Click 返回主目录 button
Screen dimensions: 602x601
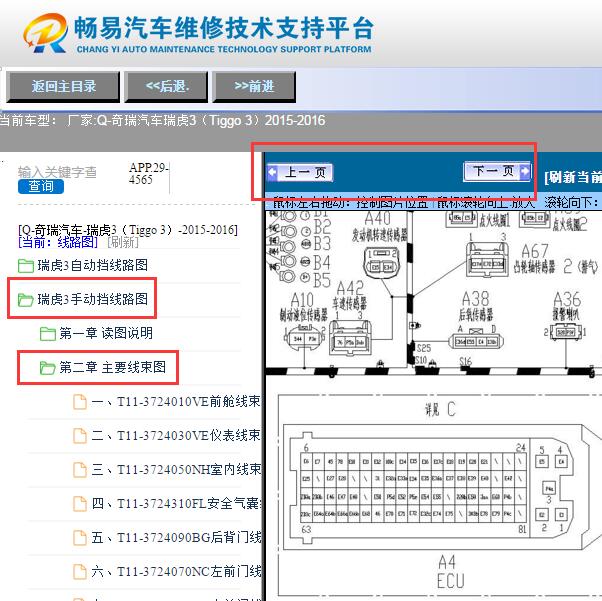(x=63, y=86)
